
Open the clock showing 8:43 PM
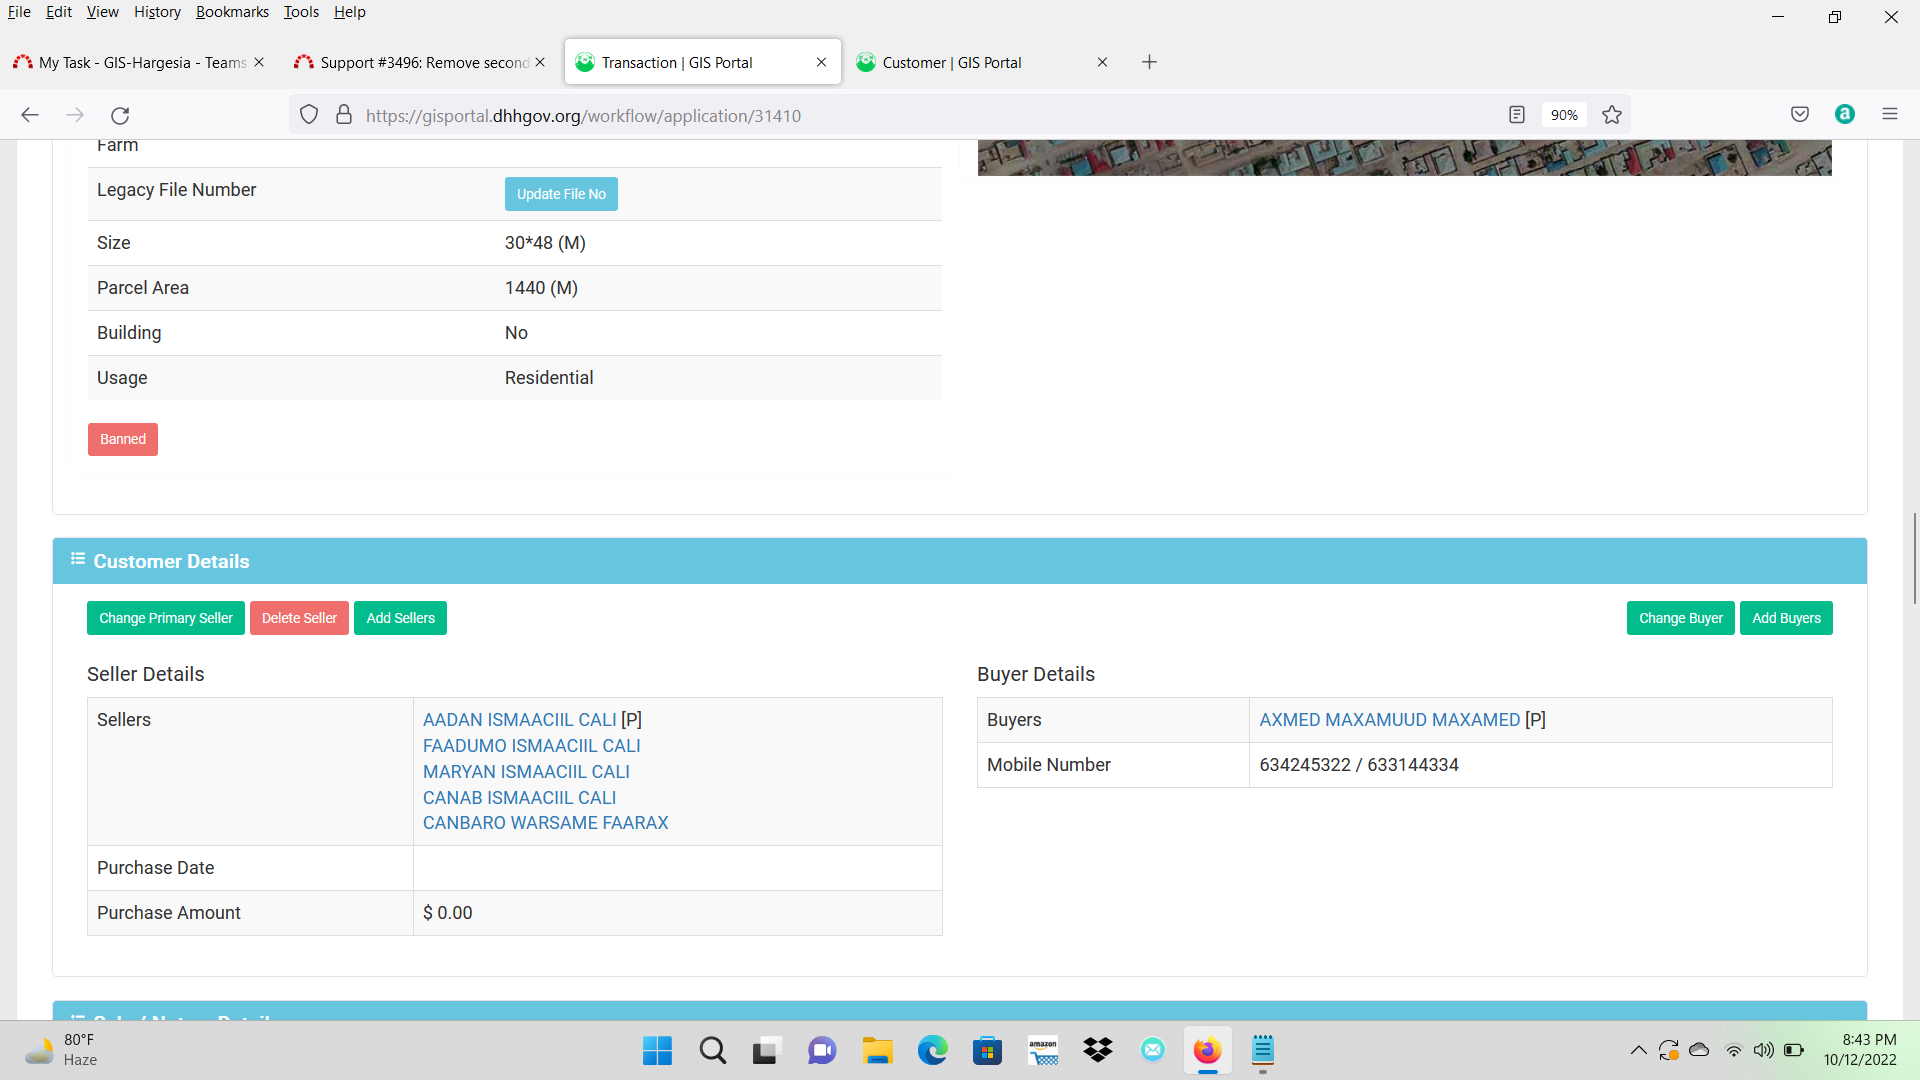click(x=1860, y=1050)
